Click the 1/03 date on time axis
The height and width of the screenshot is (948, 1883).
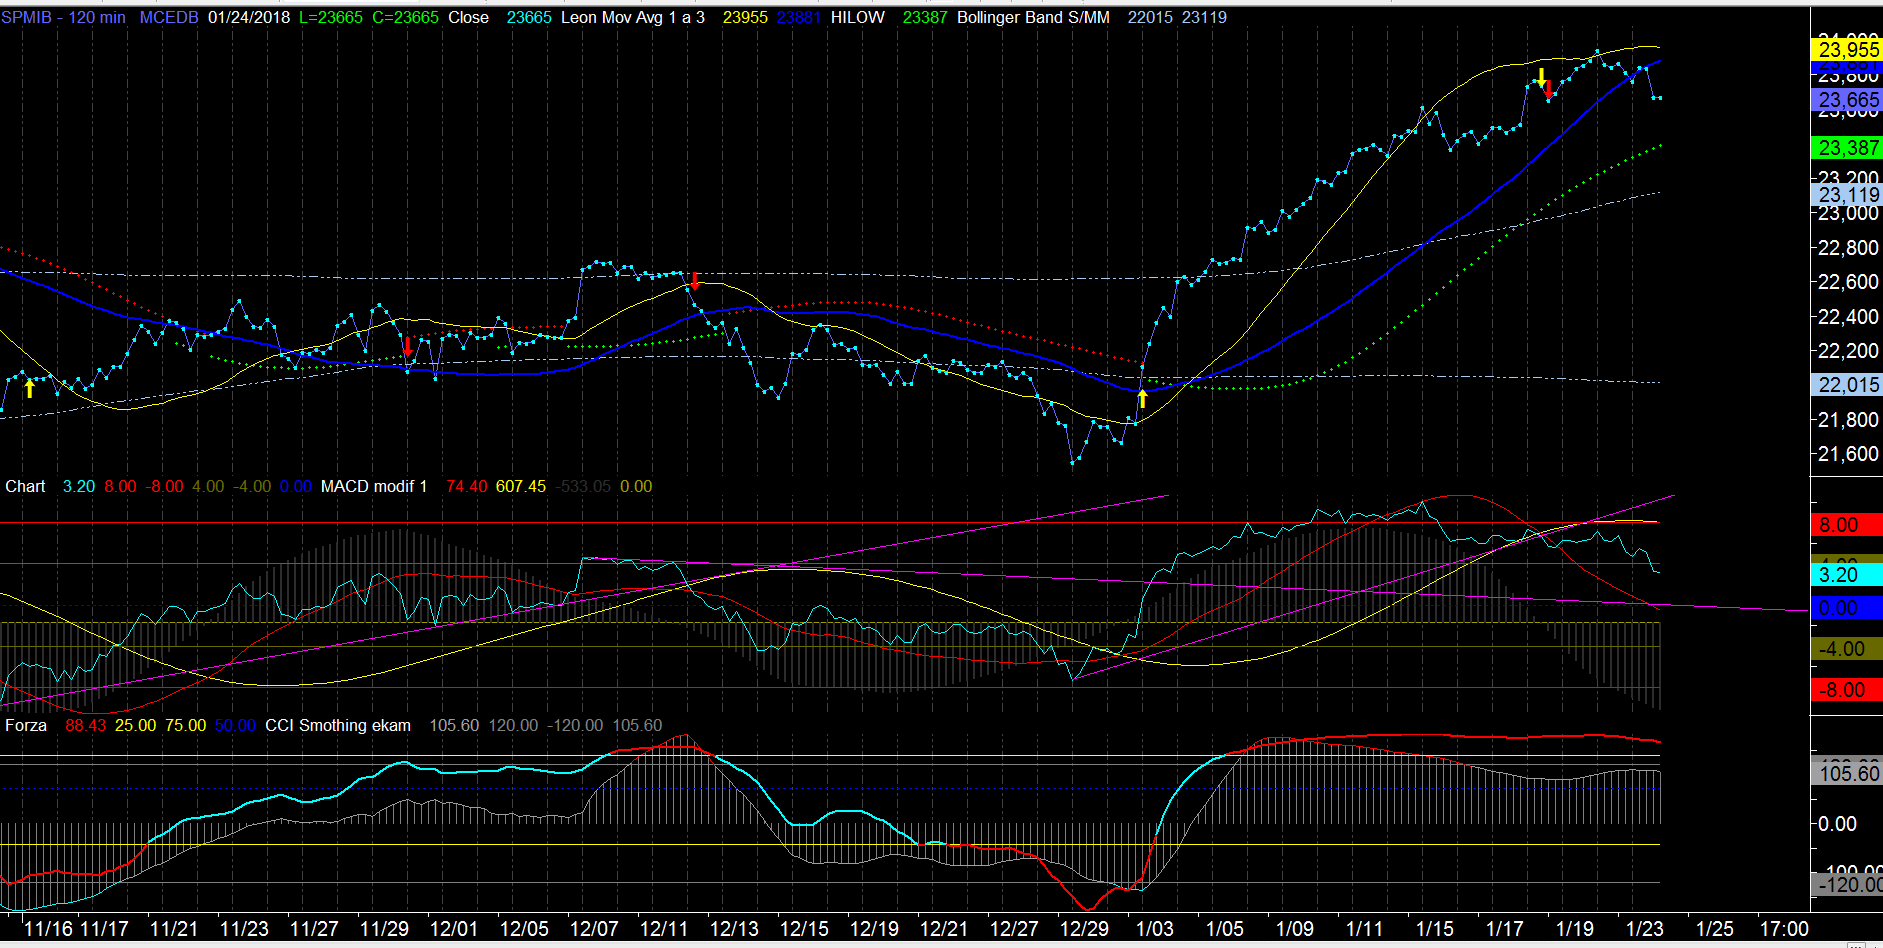click(1155, 929)
